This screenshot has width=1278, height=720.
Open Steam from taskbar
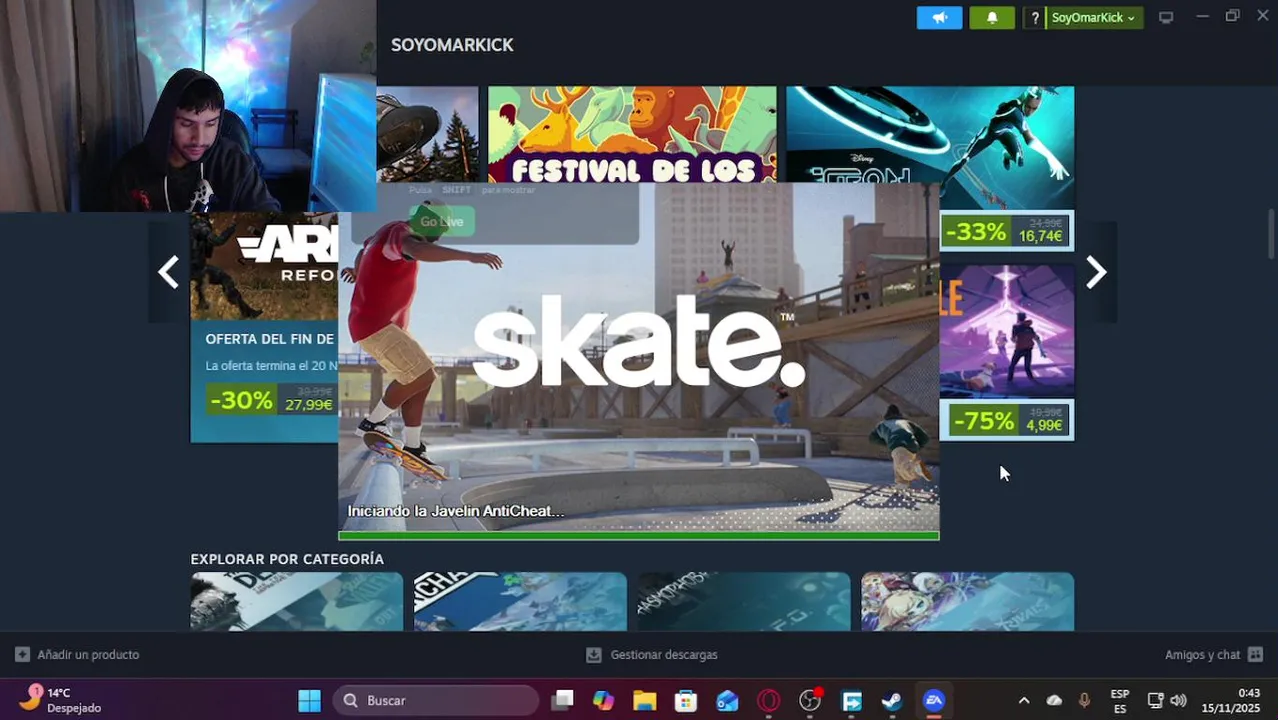(x=892, y=700)
